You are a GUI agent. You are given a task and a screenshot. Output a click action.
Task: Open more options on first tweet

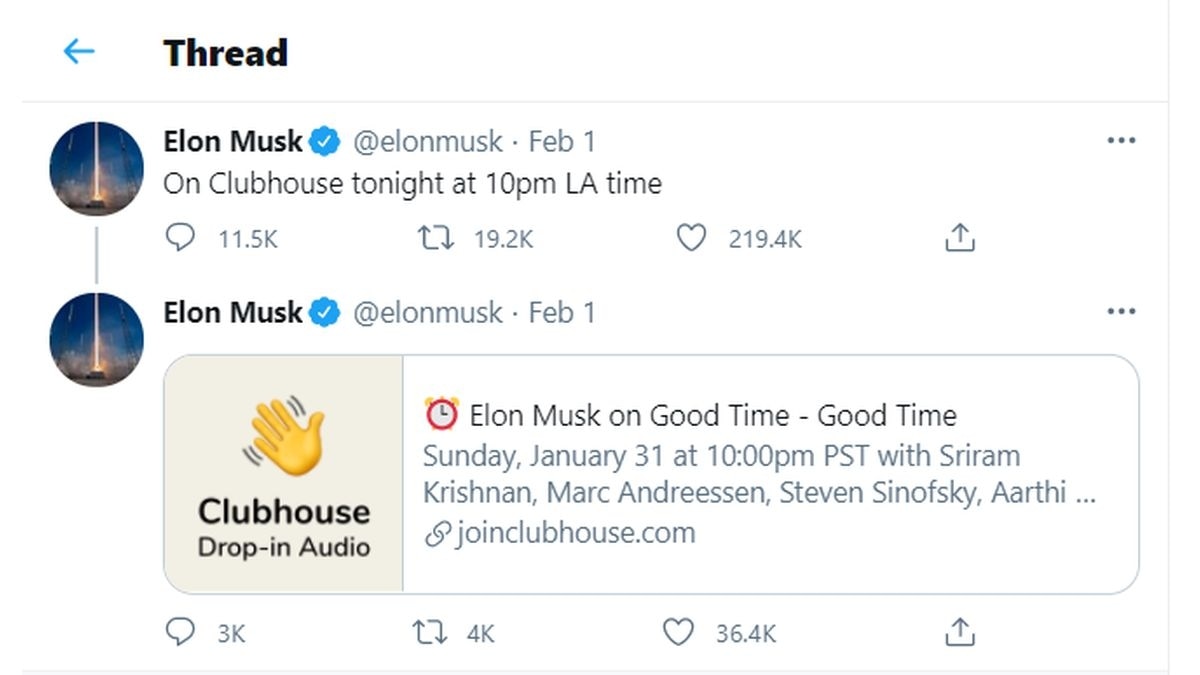1121,141
